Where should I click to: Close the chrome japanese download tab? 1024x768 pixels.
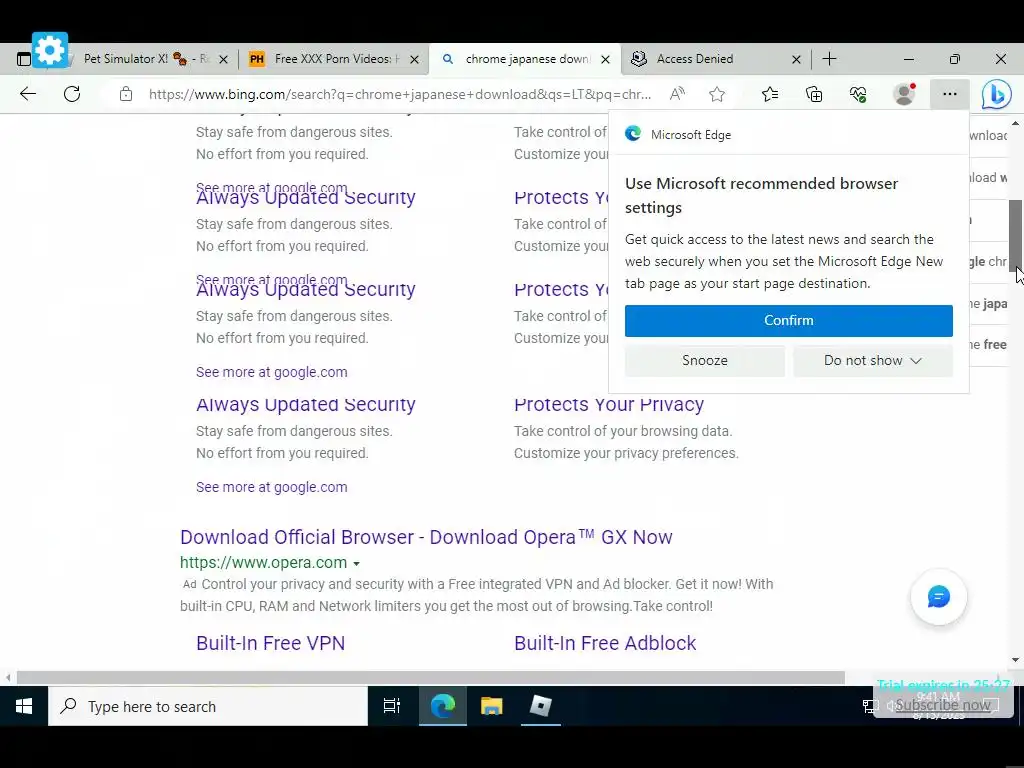[x=605, y=59]
